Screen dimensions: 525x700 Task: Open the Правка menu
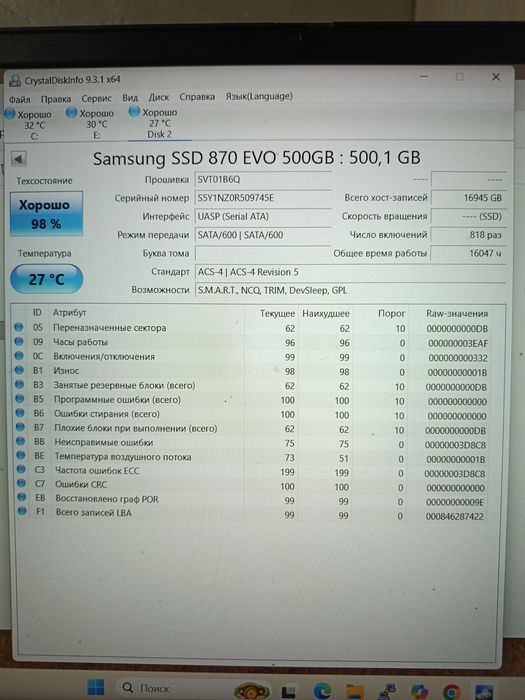56,99
